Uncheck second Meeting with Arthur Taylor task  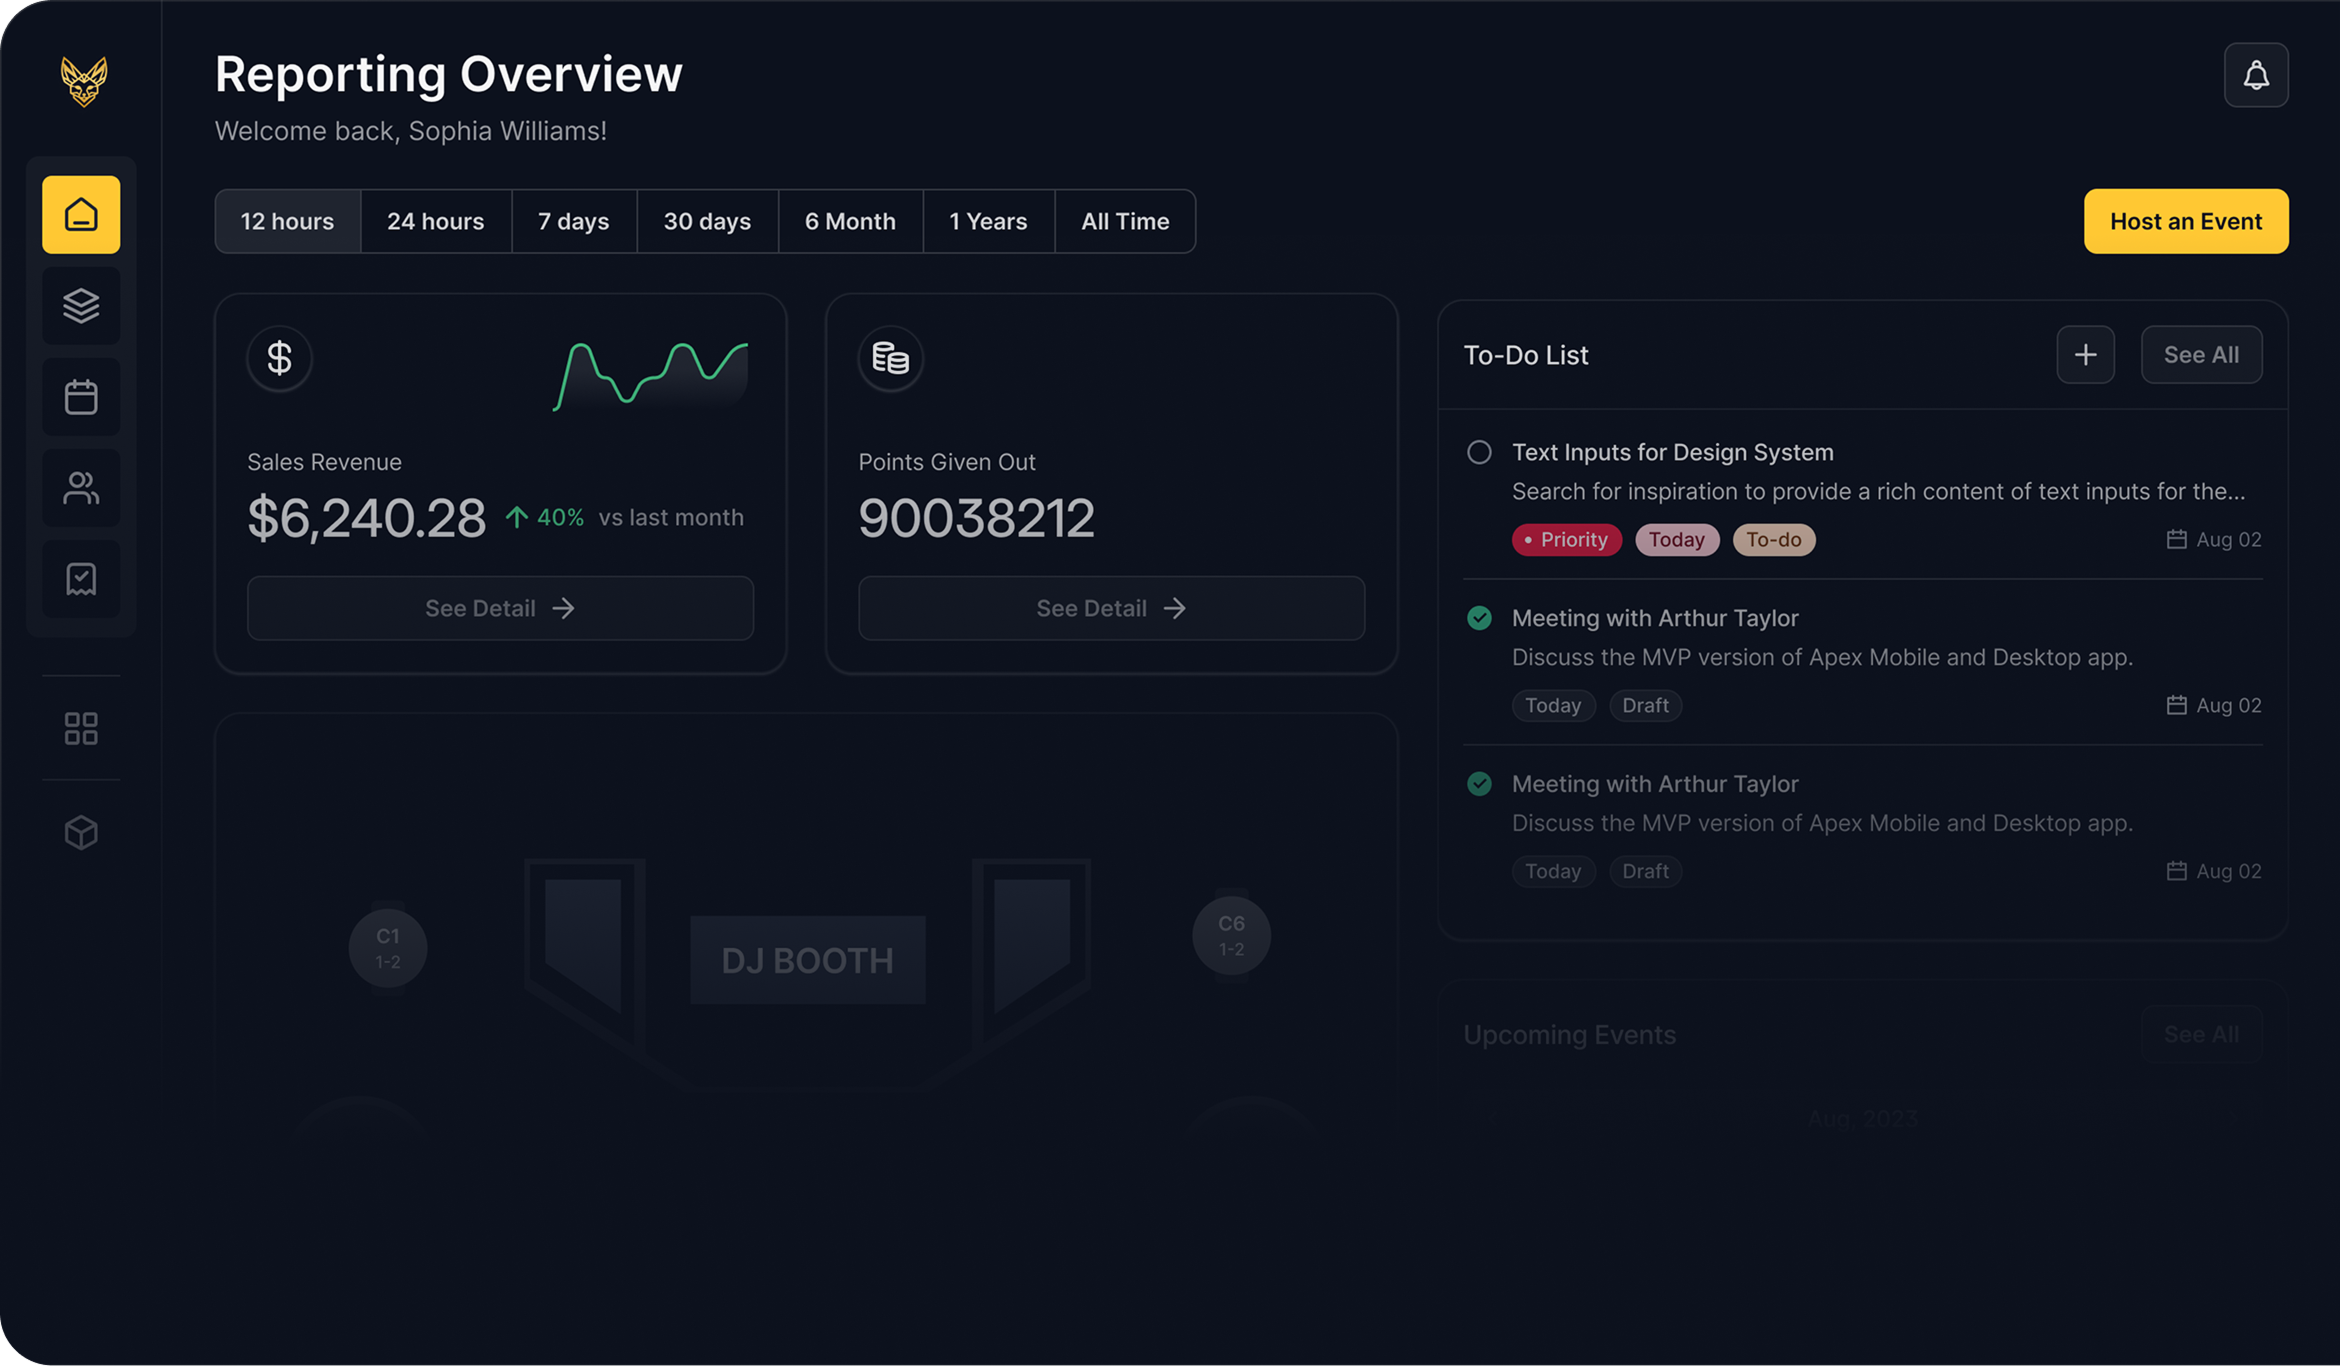coord(1479,784)
